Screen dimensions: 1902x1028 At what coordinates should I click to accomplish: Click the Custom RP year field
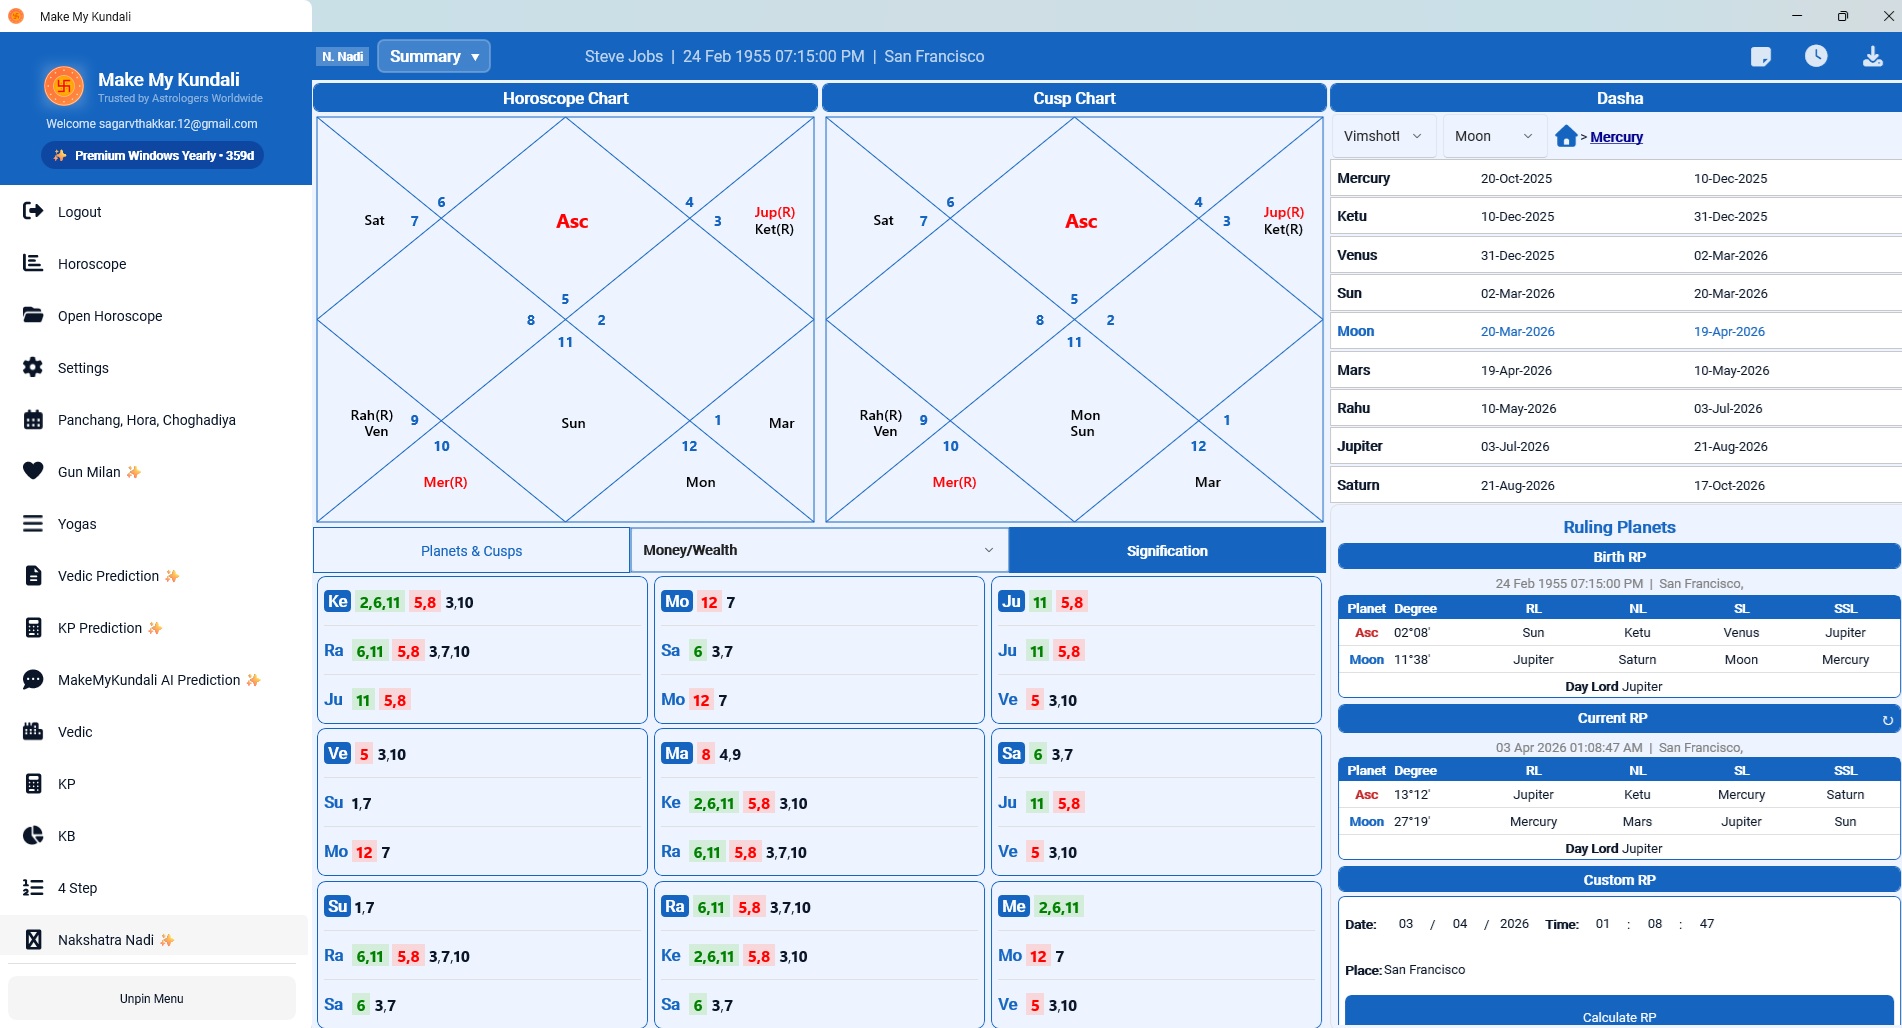(x=1514, y=924)
